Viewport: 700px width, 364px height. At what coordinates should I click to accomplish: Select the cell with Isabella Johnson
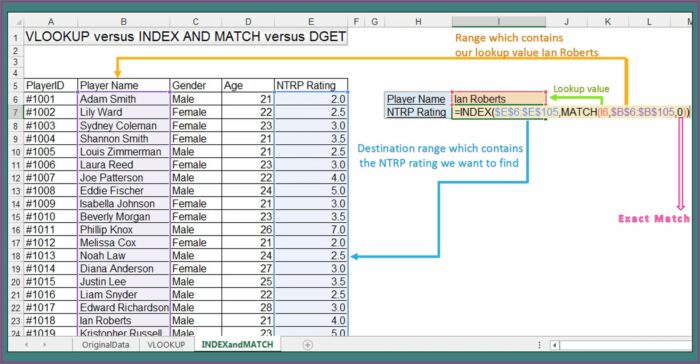point(124,203)
